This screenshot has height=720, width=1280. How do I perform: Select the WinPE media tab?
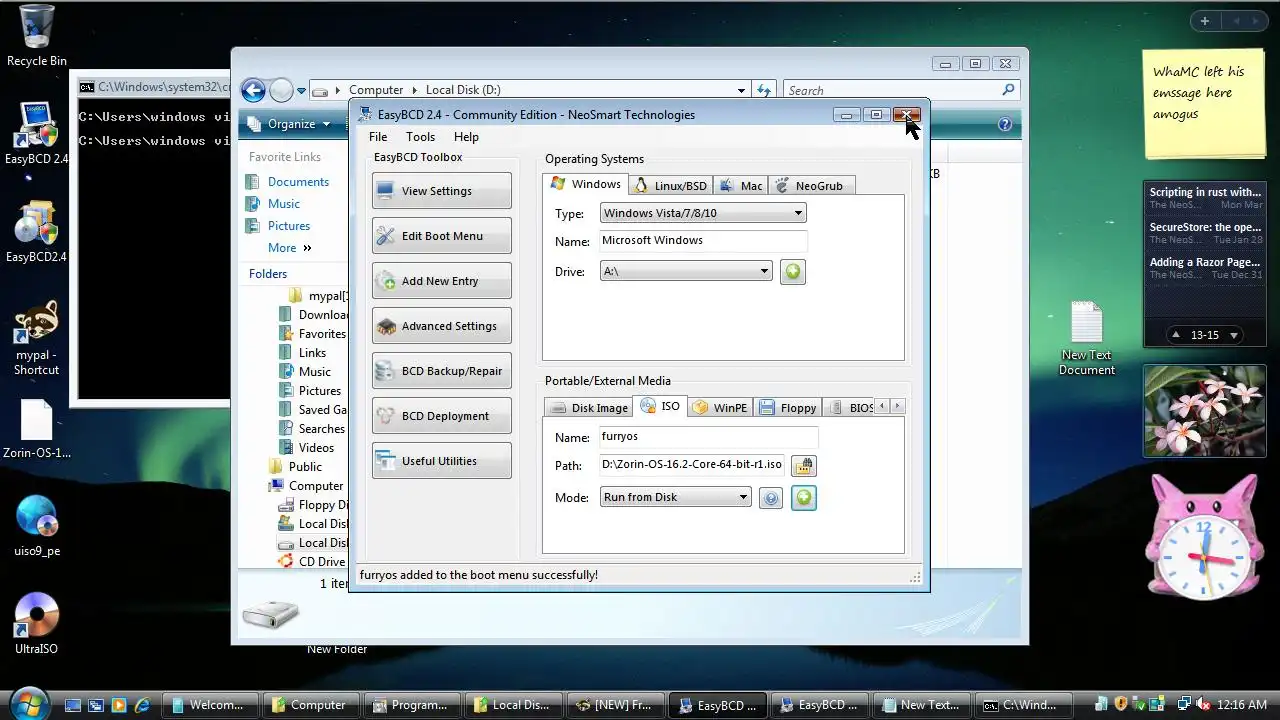click(x=720, y=407)
